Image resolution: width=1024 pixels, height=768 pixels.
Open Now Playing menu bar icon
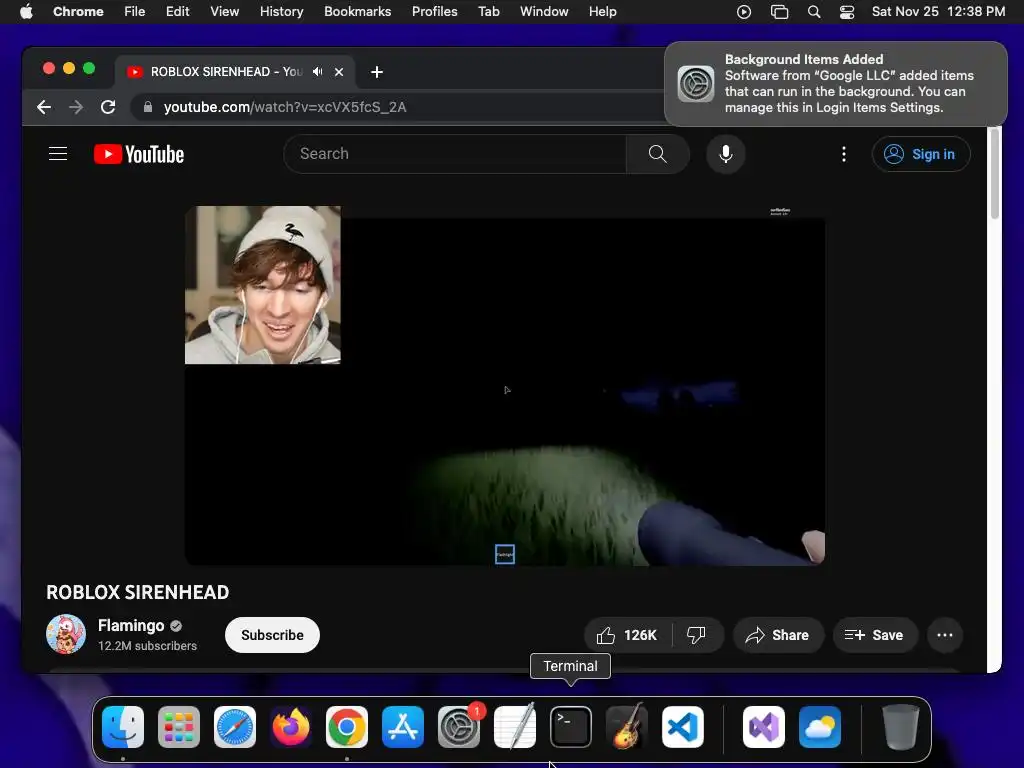pos(744,12)
